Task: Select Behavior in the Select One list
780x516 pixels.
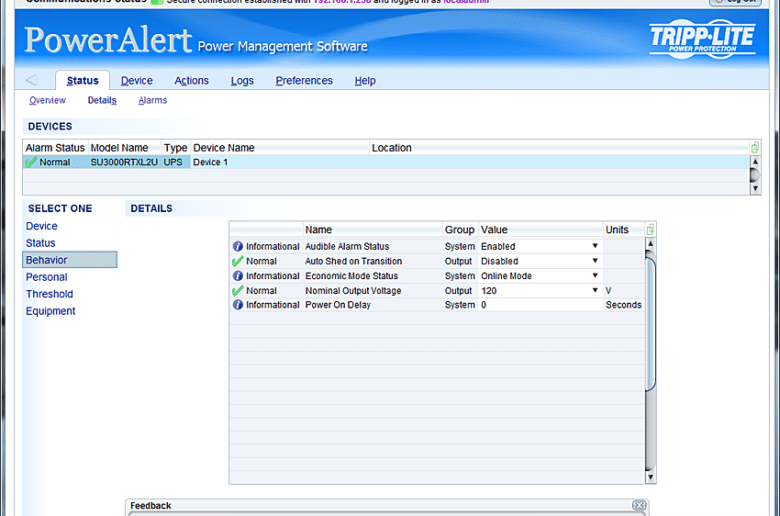Action: pos(70,260)
